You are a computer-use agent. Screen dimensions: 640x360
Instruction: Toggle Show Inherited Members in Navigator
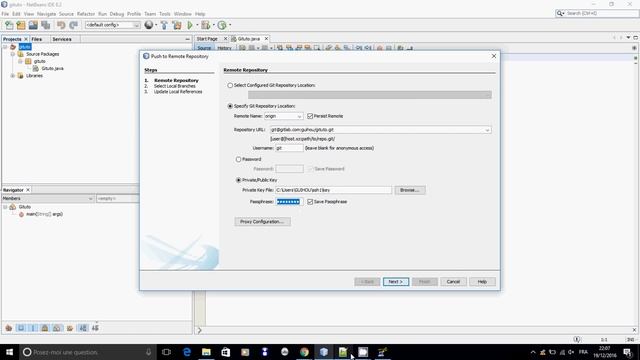click(9, 328)
